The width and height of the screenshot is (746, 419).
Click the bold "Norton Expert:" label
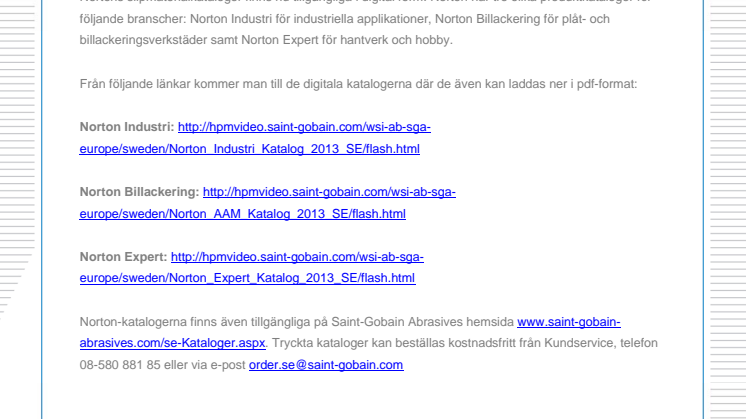coord(123,257)
